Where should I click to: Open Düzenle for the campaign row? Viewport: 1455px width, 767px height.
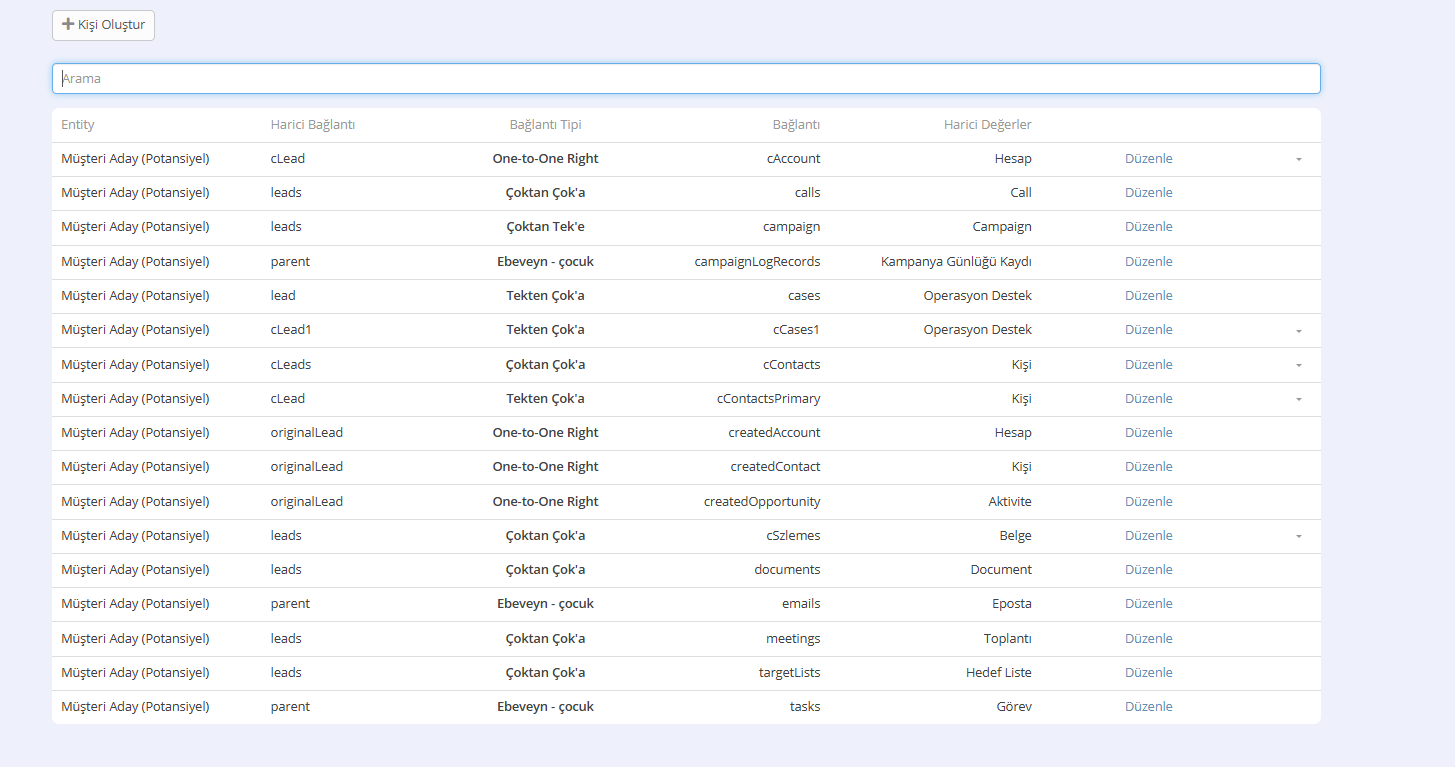tap(1148, 227)
